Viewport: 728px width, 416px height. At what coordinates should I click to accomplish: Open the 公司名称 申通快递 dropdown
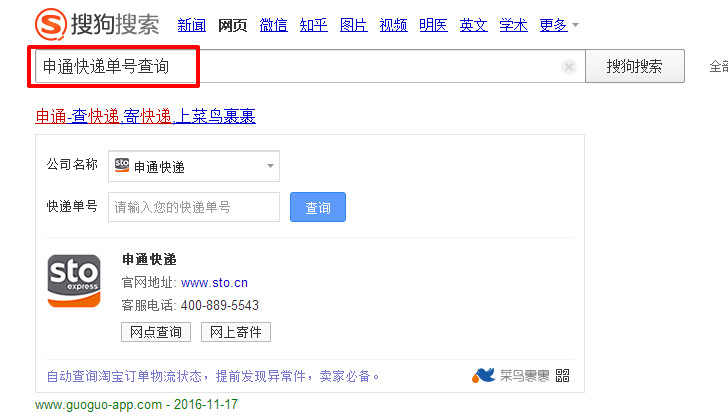pos(194,166)
